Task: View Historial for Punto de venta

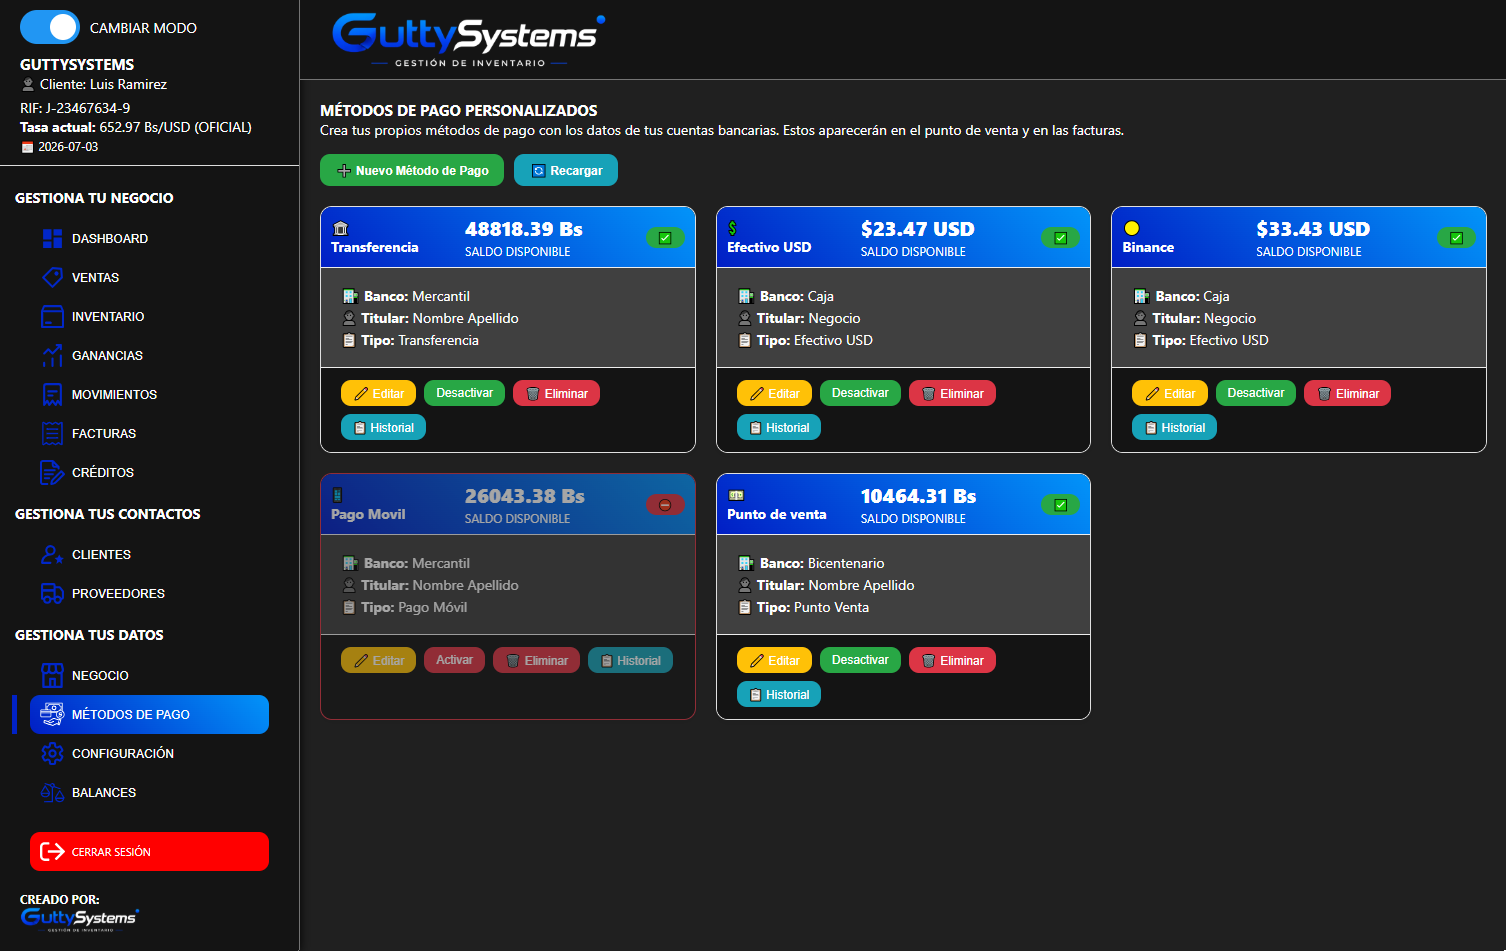Action: click(x=779, y=694)
